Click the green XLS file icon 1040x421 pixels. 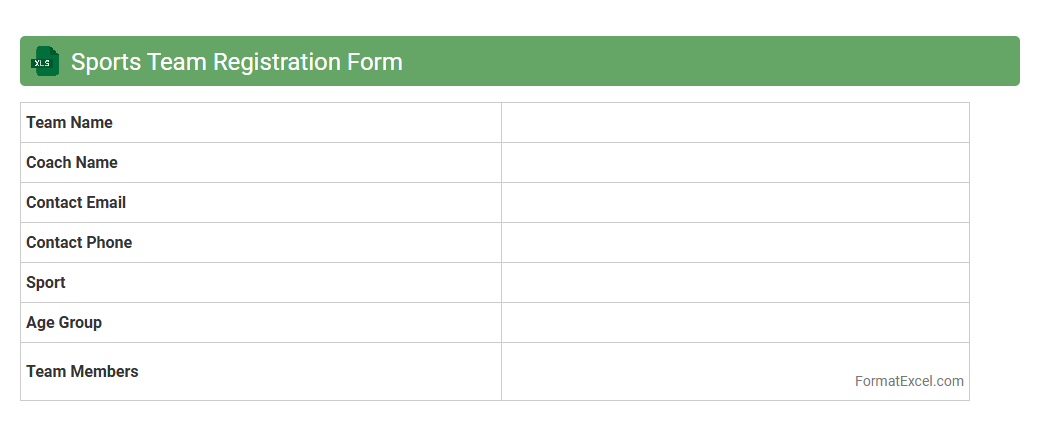click(45, 61)
